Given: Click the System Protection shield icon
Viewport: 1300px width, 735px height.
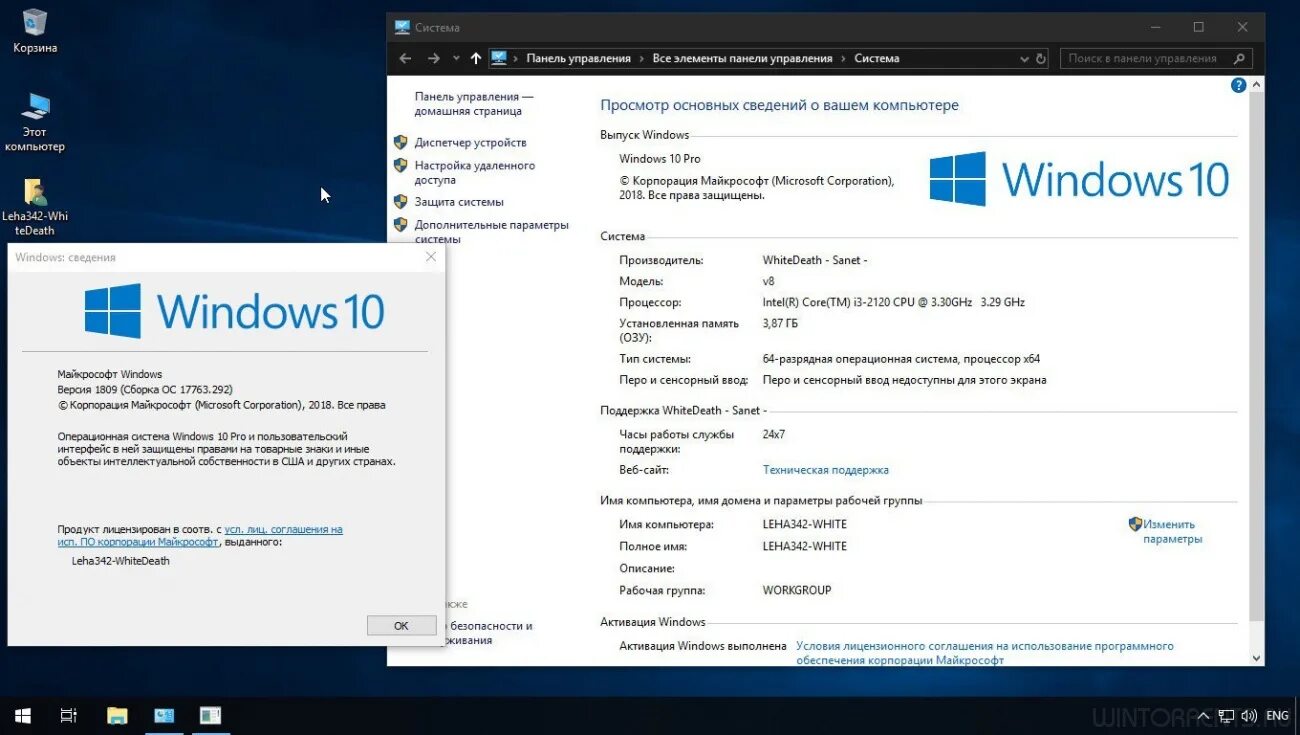Looking at the screenshot, I should (401, 201).
